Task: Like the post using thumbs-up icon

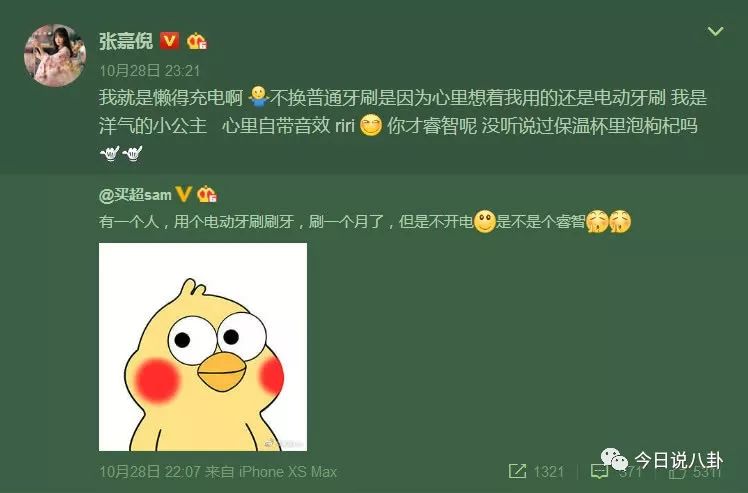Action: [677, 472]
